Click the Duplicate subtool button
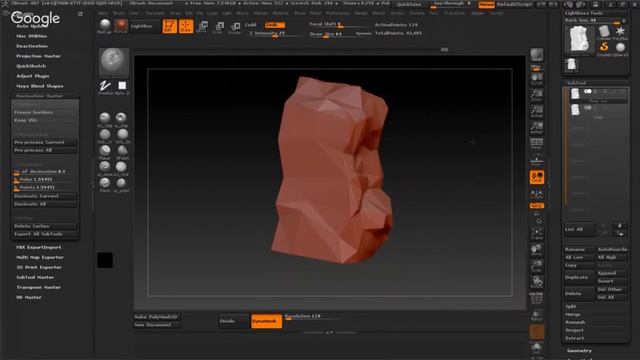Image resolution: width=640 pixels, height=360 pixels. pos(579,278)
